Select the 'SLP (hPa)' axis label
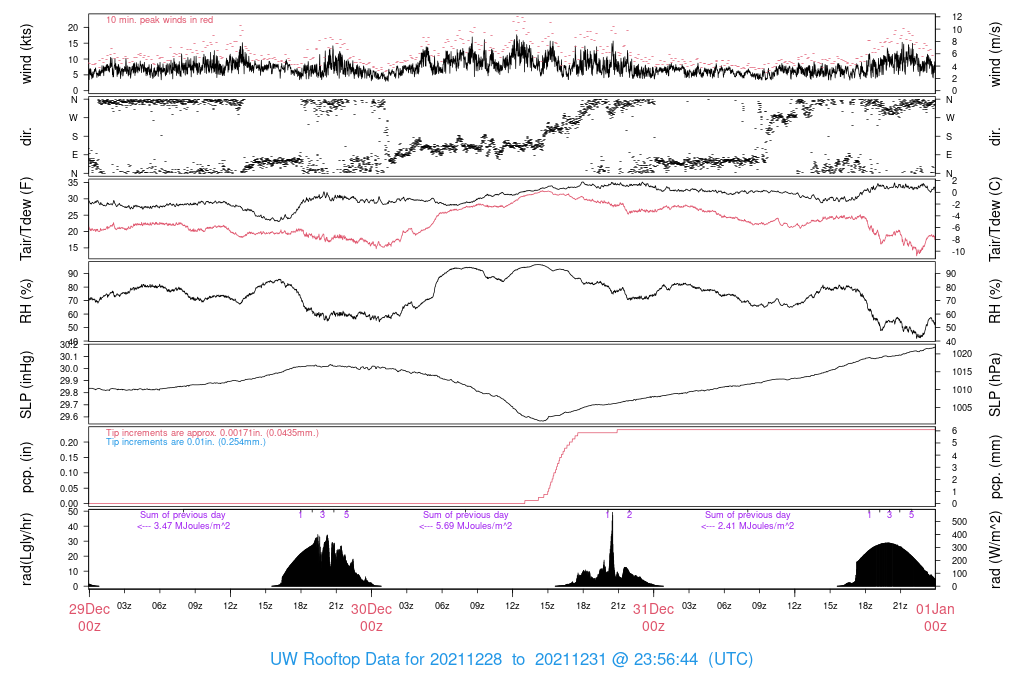 coord(995,385)
